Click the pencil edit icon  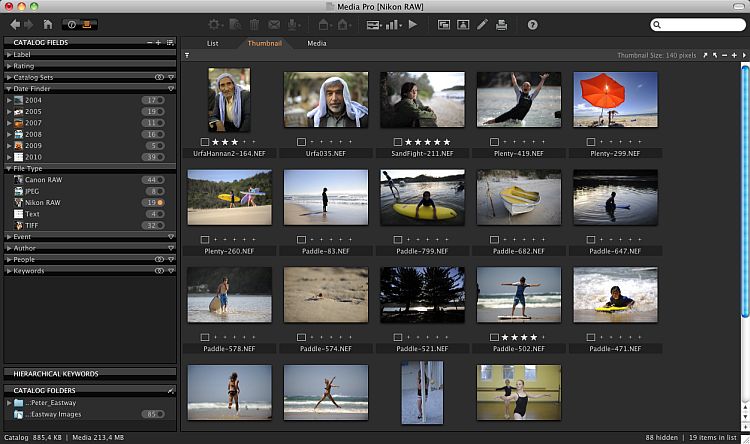pyautogui.click(x=482, y=24)
